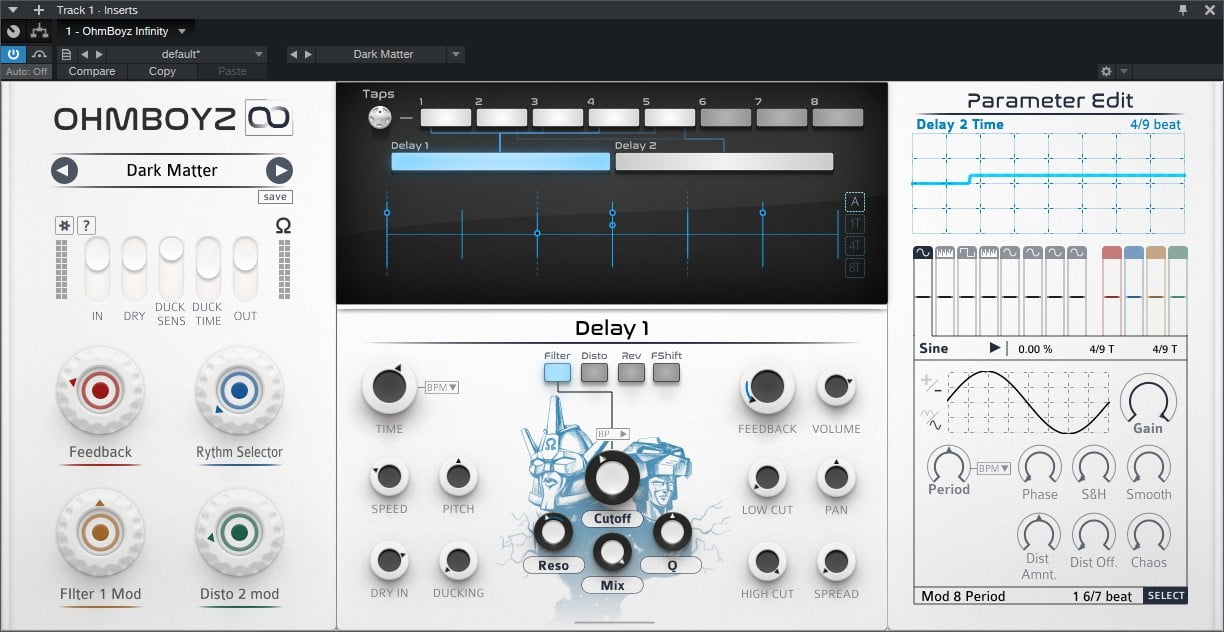This screenshot has height=632, width=1224.
Task: Click the play arrow next to Sine
Action: 994,348
